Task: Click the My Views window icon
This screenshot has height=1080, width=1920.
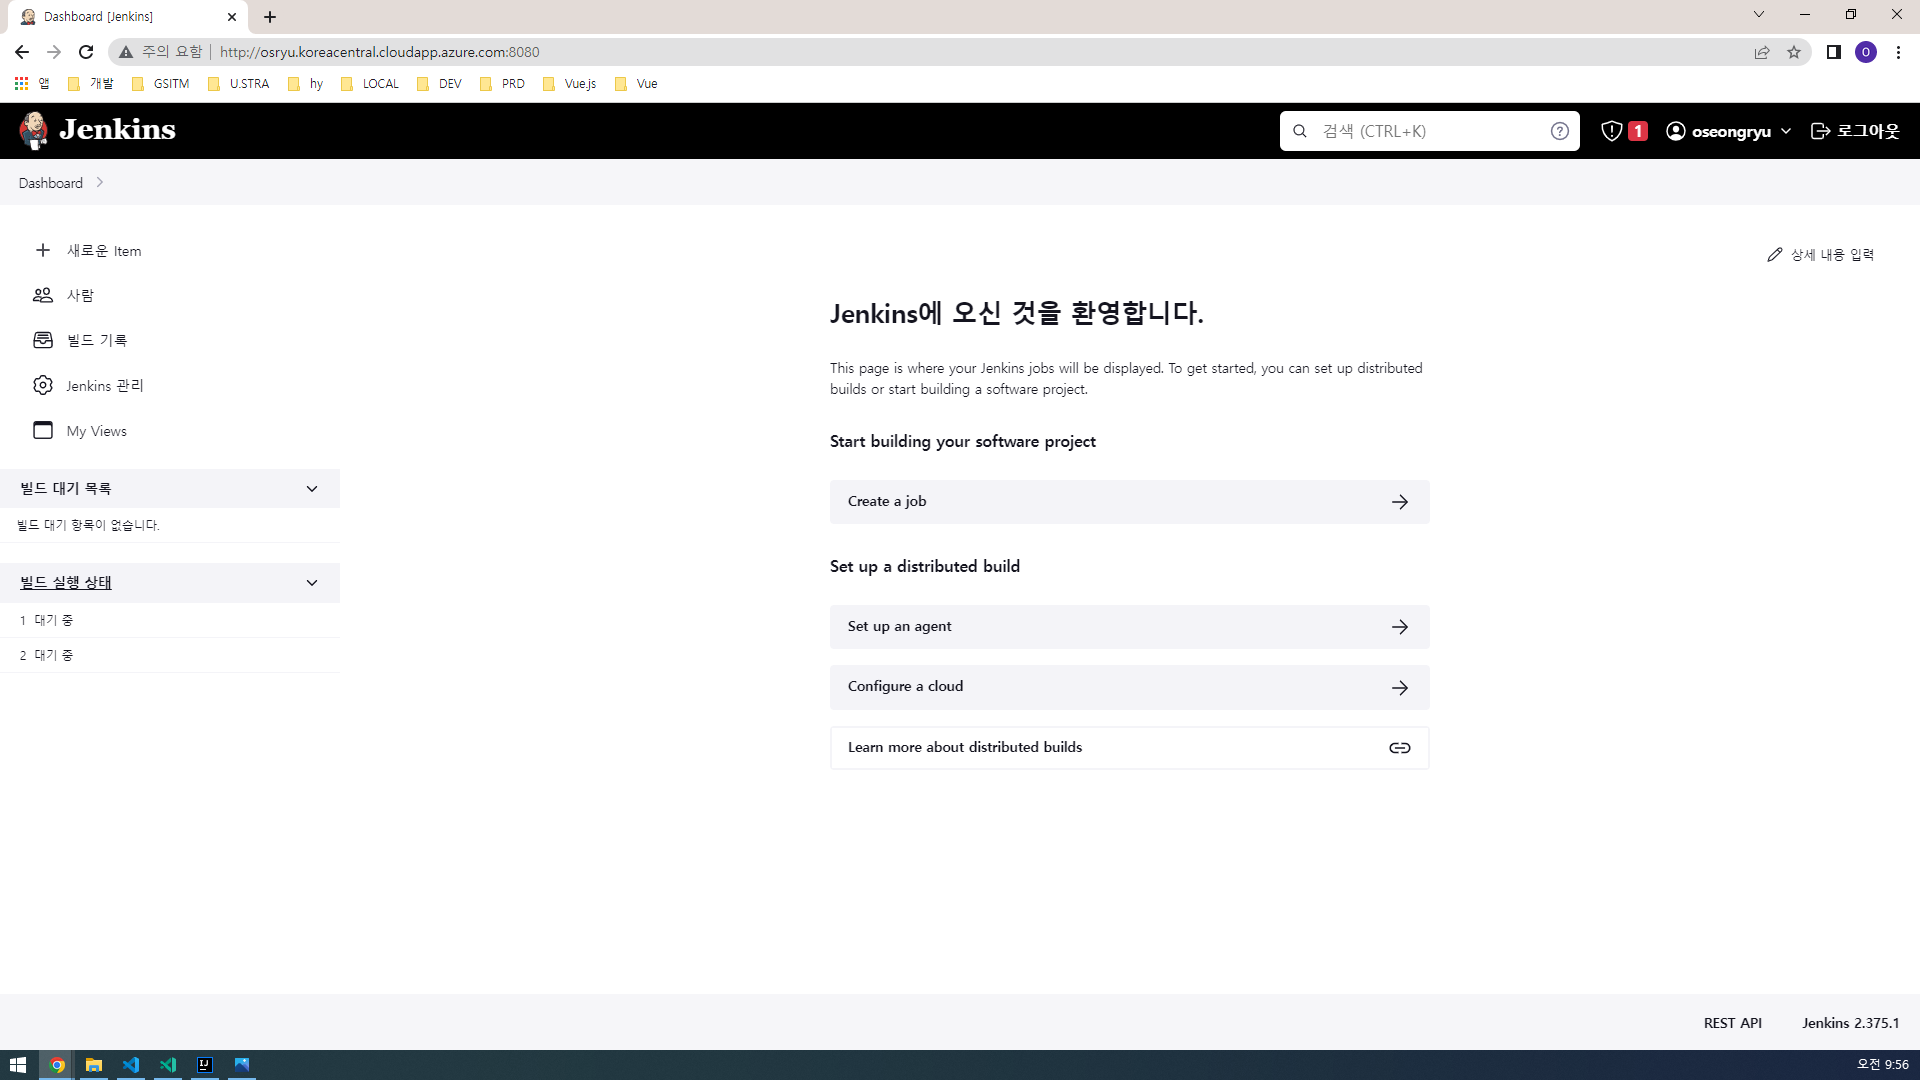Action: click(43, 430)
